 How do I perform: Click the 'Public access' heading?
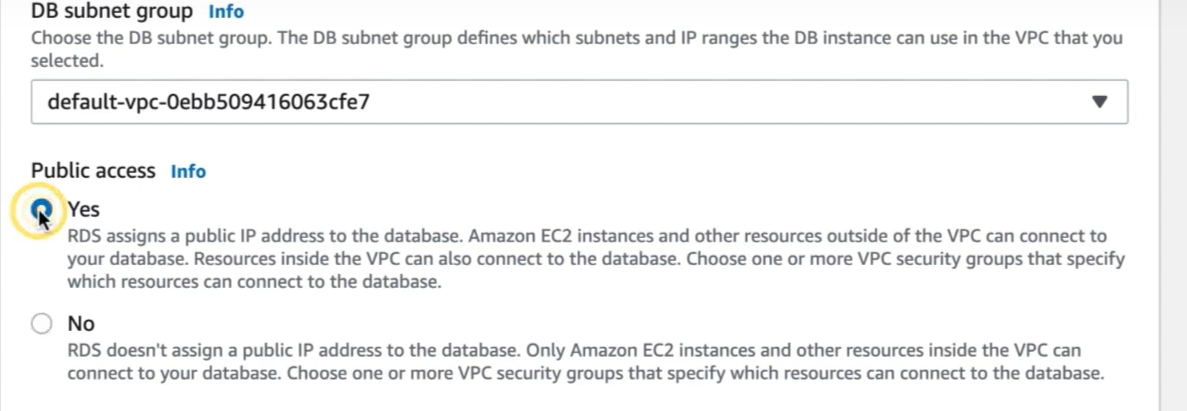pyautogui.click(x=93, y=171)
